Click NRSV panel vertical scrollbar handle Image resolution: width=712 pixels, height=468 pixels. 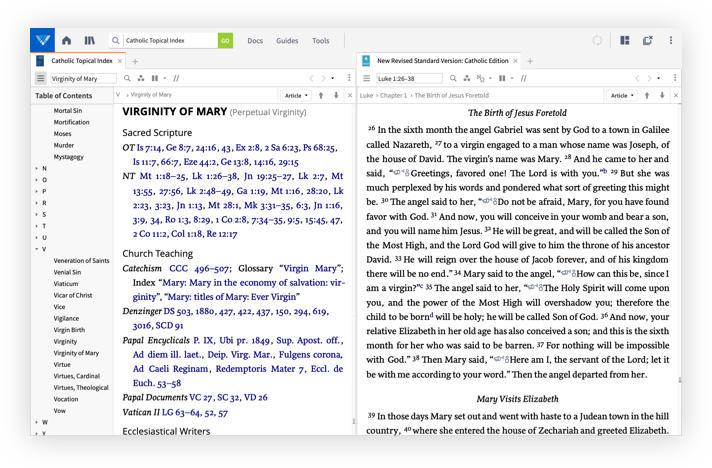680,379
